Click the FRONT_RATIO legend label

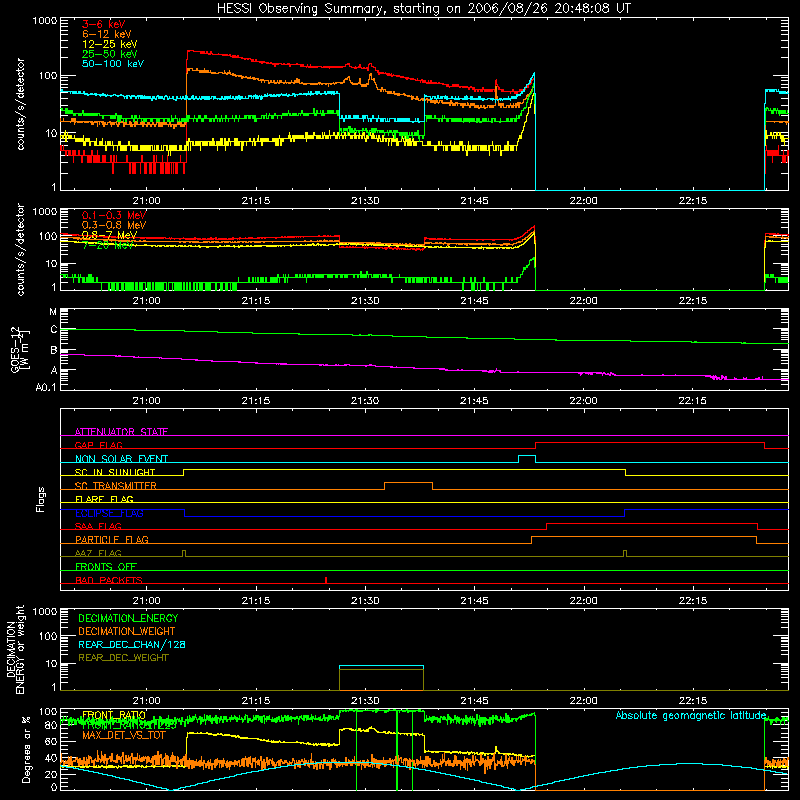(x=113, y=715)
